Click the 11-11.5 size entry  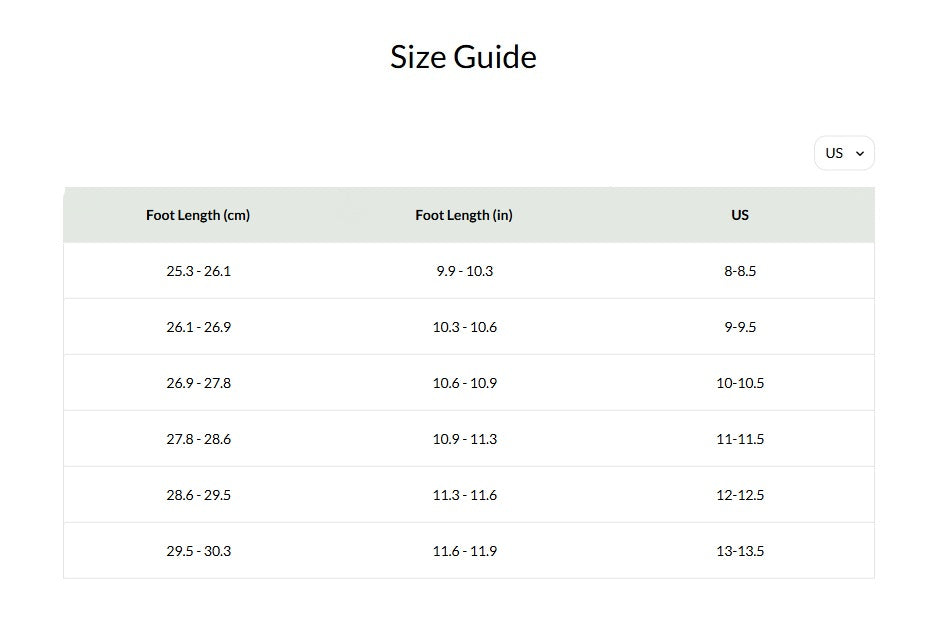[x=739, y=438]
